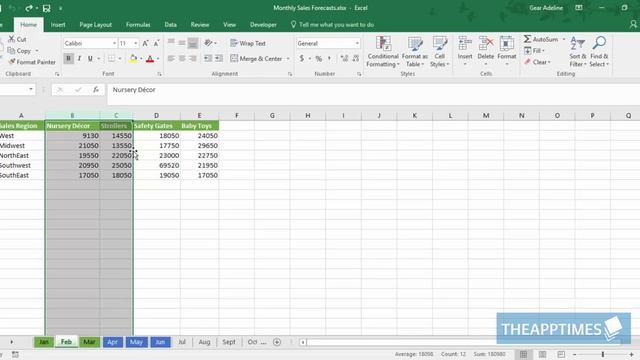Toggle top vertical alignment
This screenshot has height=360, width=640.
(x=171, y=43)
